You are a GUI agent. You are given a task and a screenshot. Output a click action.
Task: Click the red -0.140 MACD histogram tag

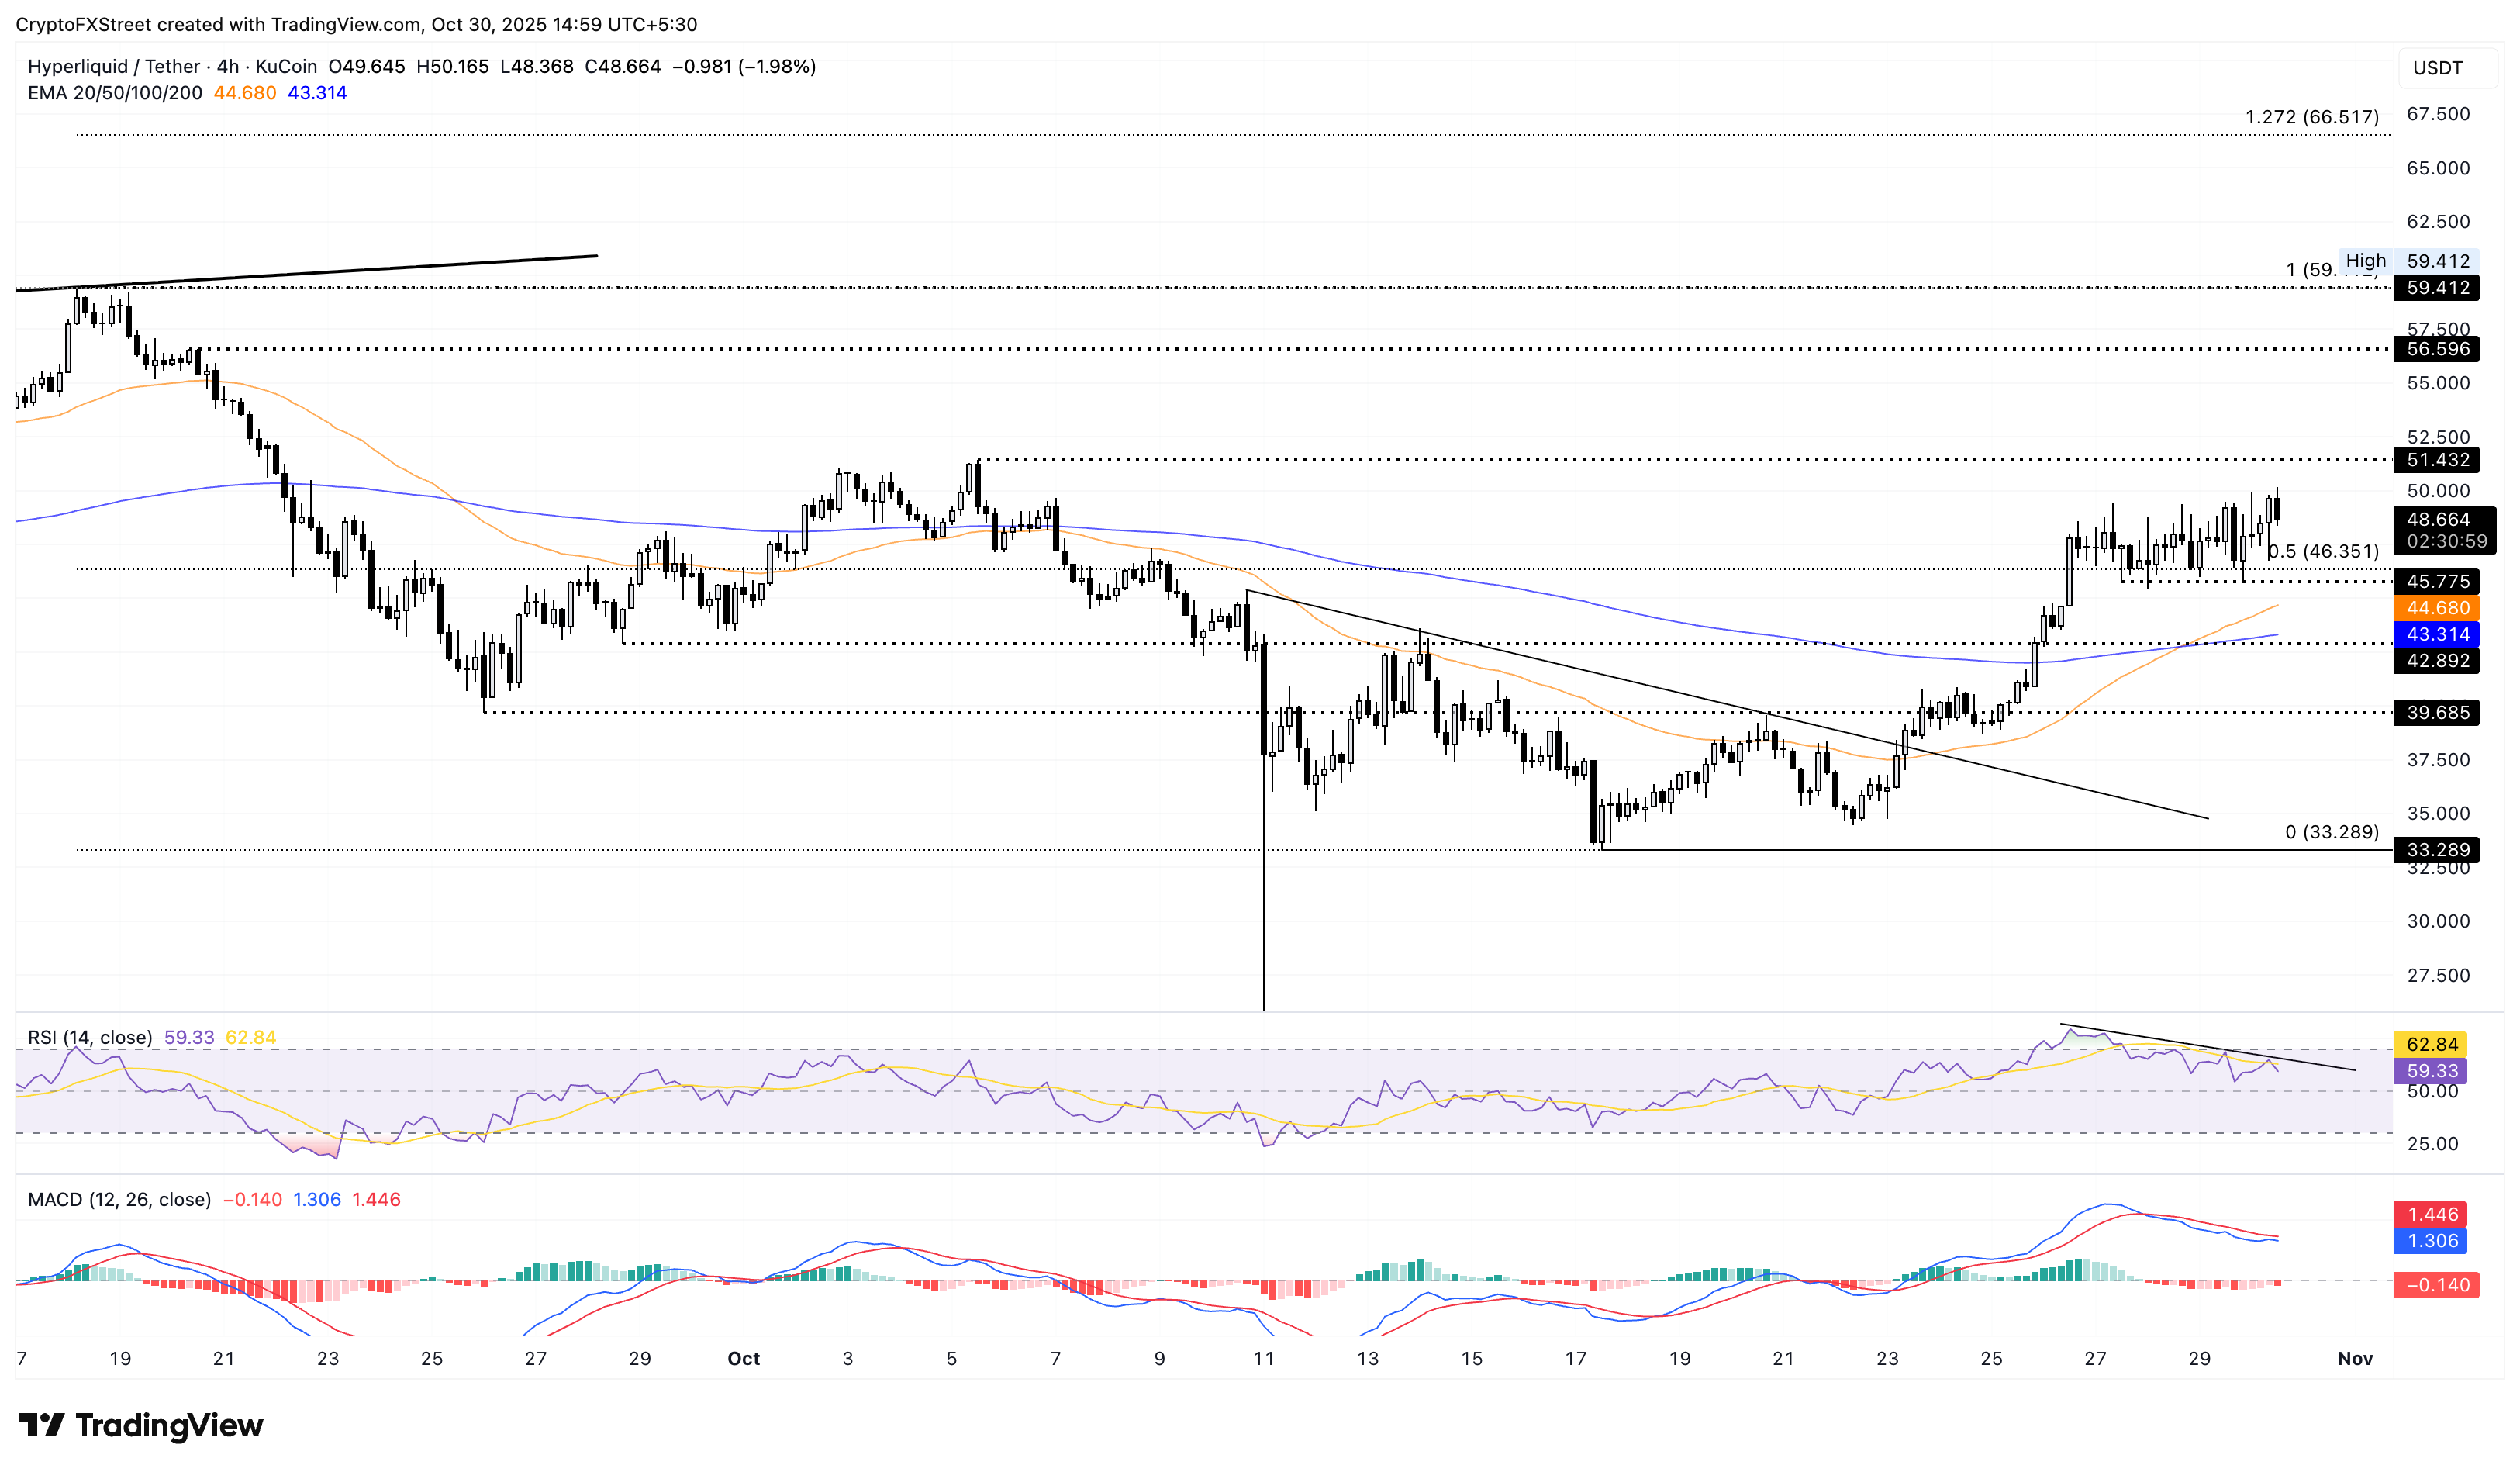click(x=2436, y=1285)
